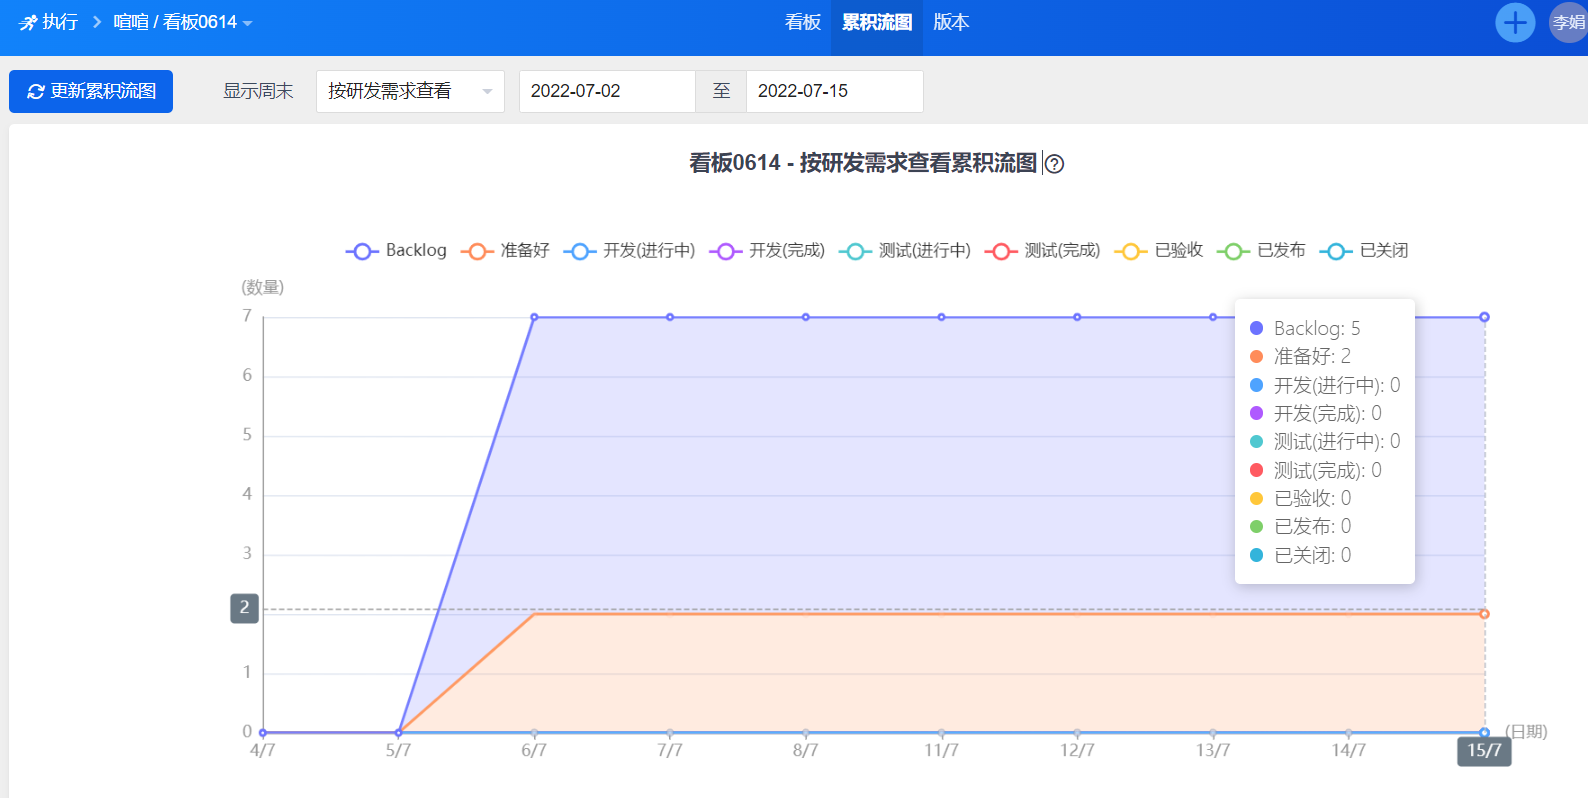Open the user avatar menu
The height and width of the screenshot is (798, 1588).
pos(1567,22)
